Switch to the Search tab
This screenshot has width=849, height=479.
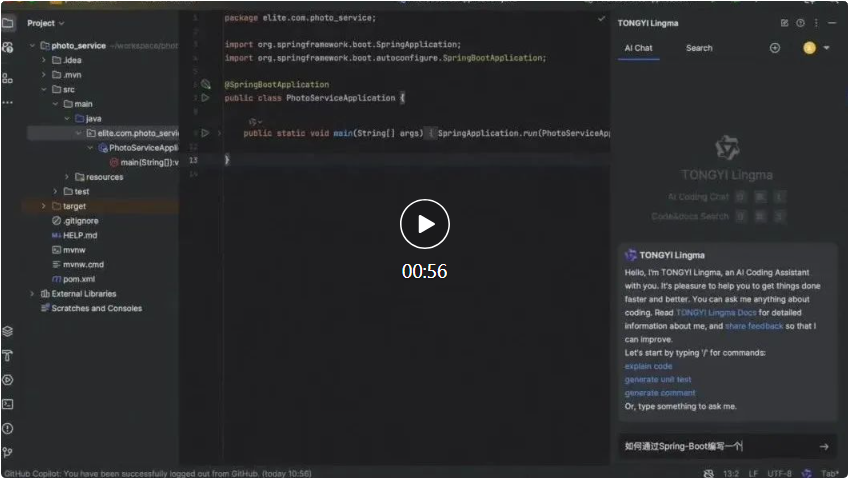point(699,48)
